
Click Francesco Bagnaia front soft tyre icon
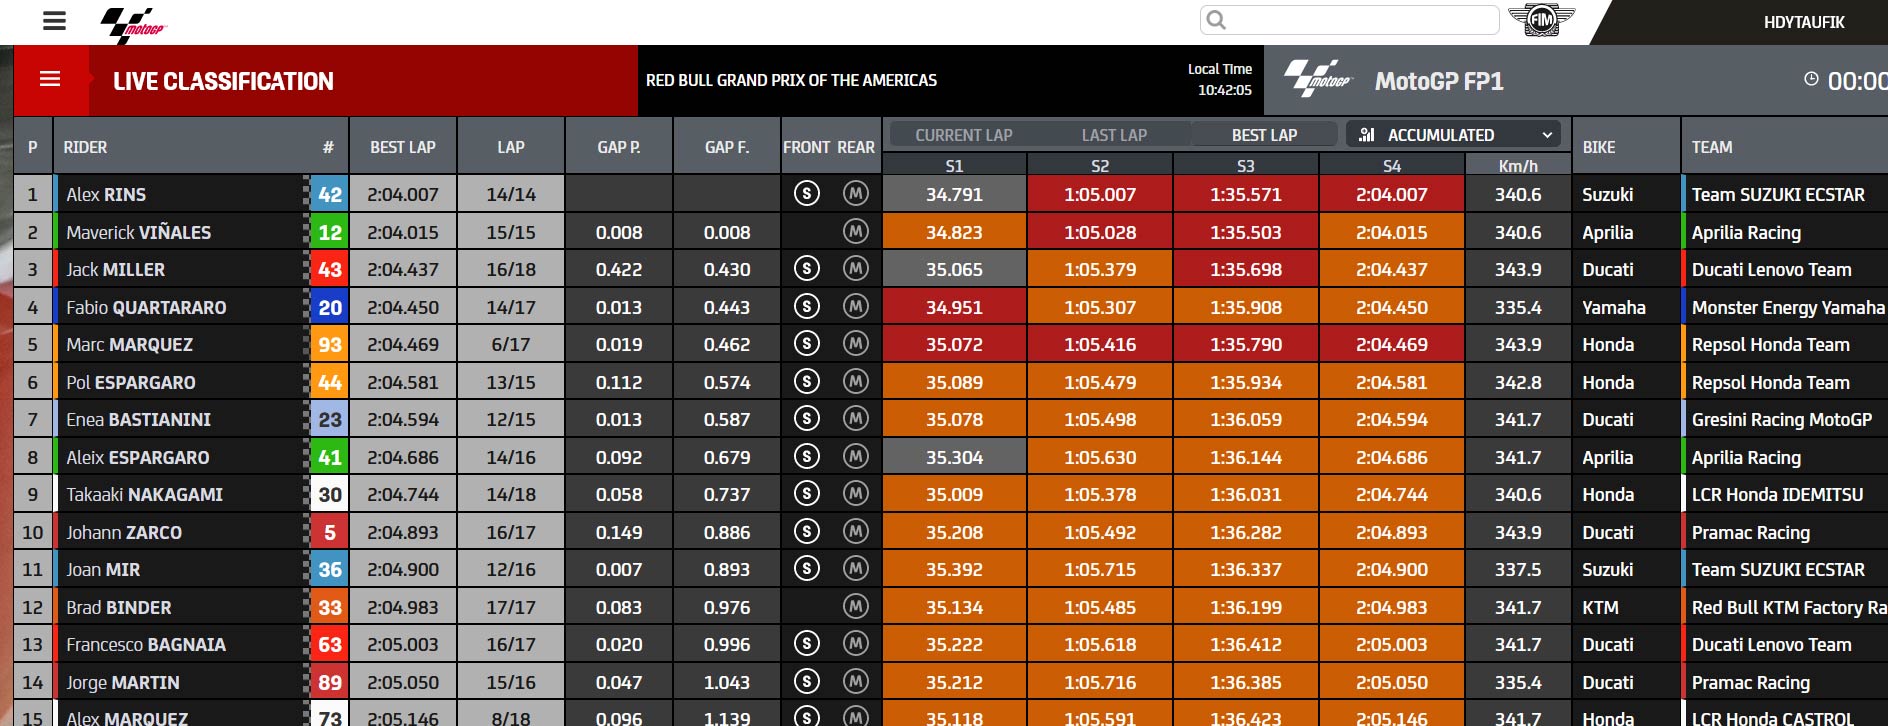807,644
